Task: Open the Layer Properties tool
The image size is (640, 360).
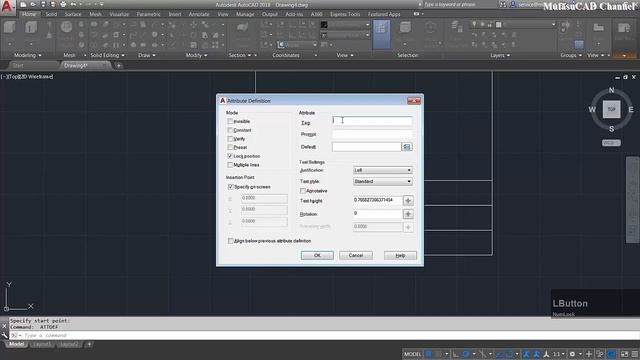Action: coord(456,27)
